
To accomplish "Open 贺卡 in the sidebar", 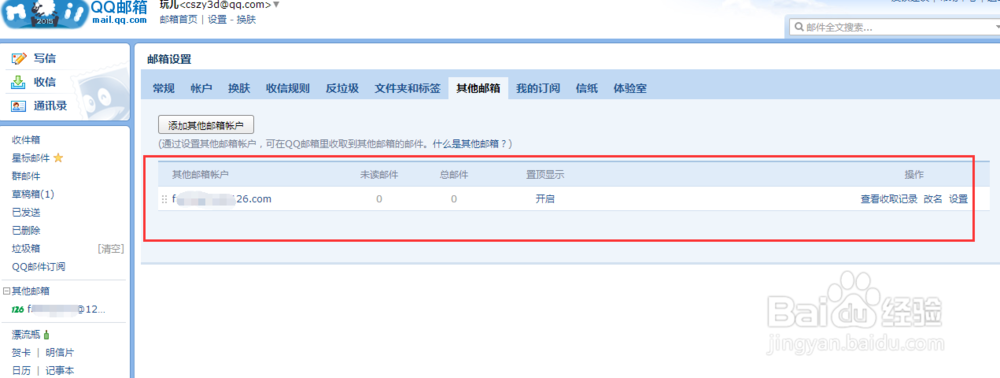I will 21,353.
